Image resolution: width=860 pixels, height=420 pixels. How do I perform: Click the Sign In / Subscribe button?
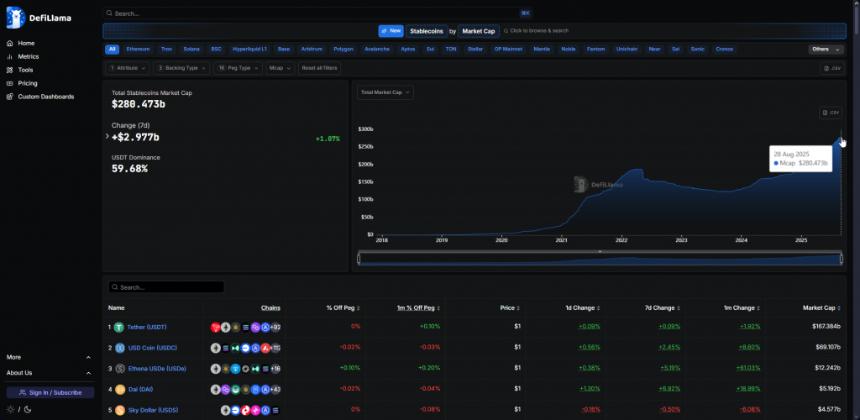pyautogui.click(x=50, y=393)
